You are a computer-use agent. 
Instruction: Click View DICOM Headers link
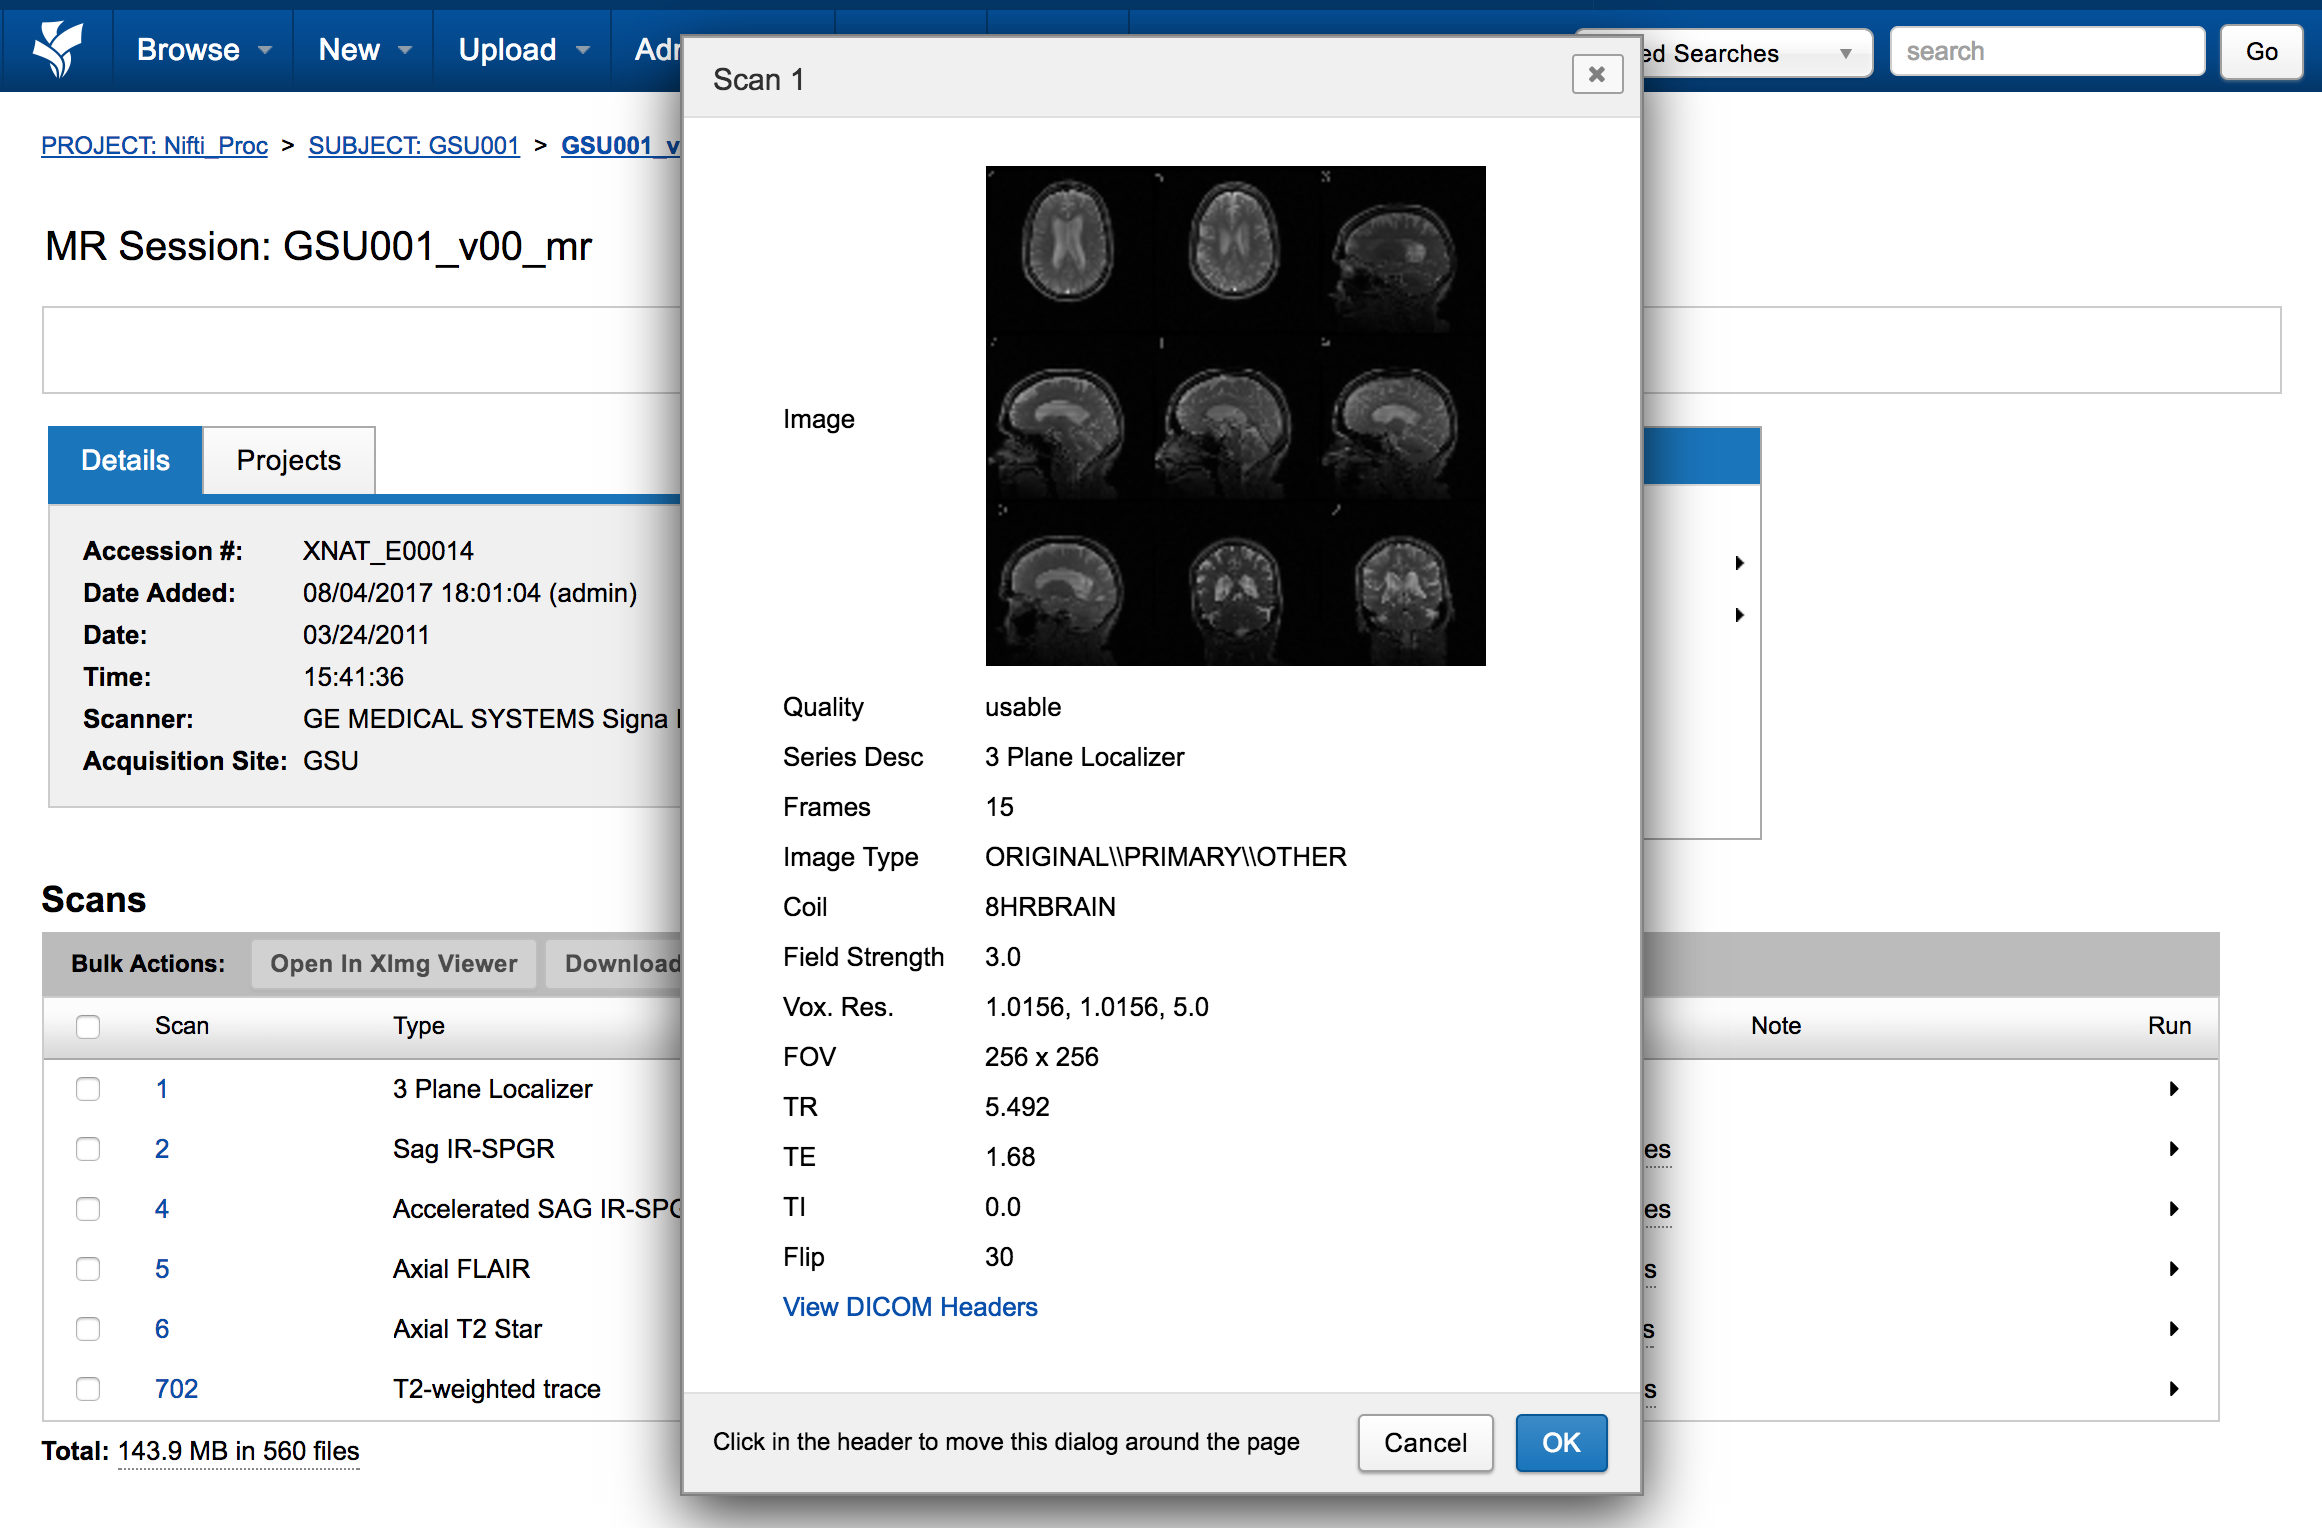point(909,1307)
